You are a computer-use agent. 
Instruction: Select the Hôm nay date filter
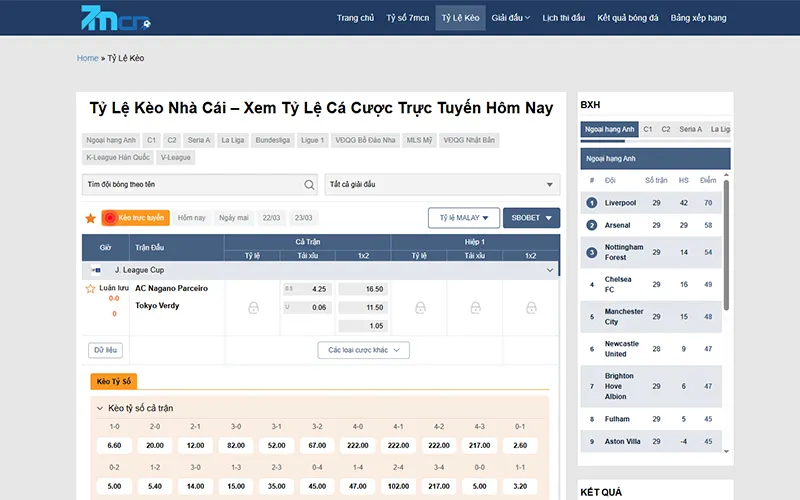click(191, 218)
